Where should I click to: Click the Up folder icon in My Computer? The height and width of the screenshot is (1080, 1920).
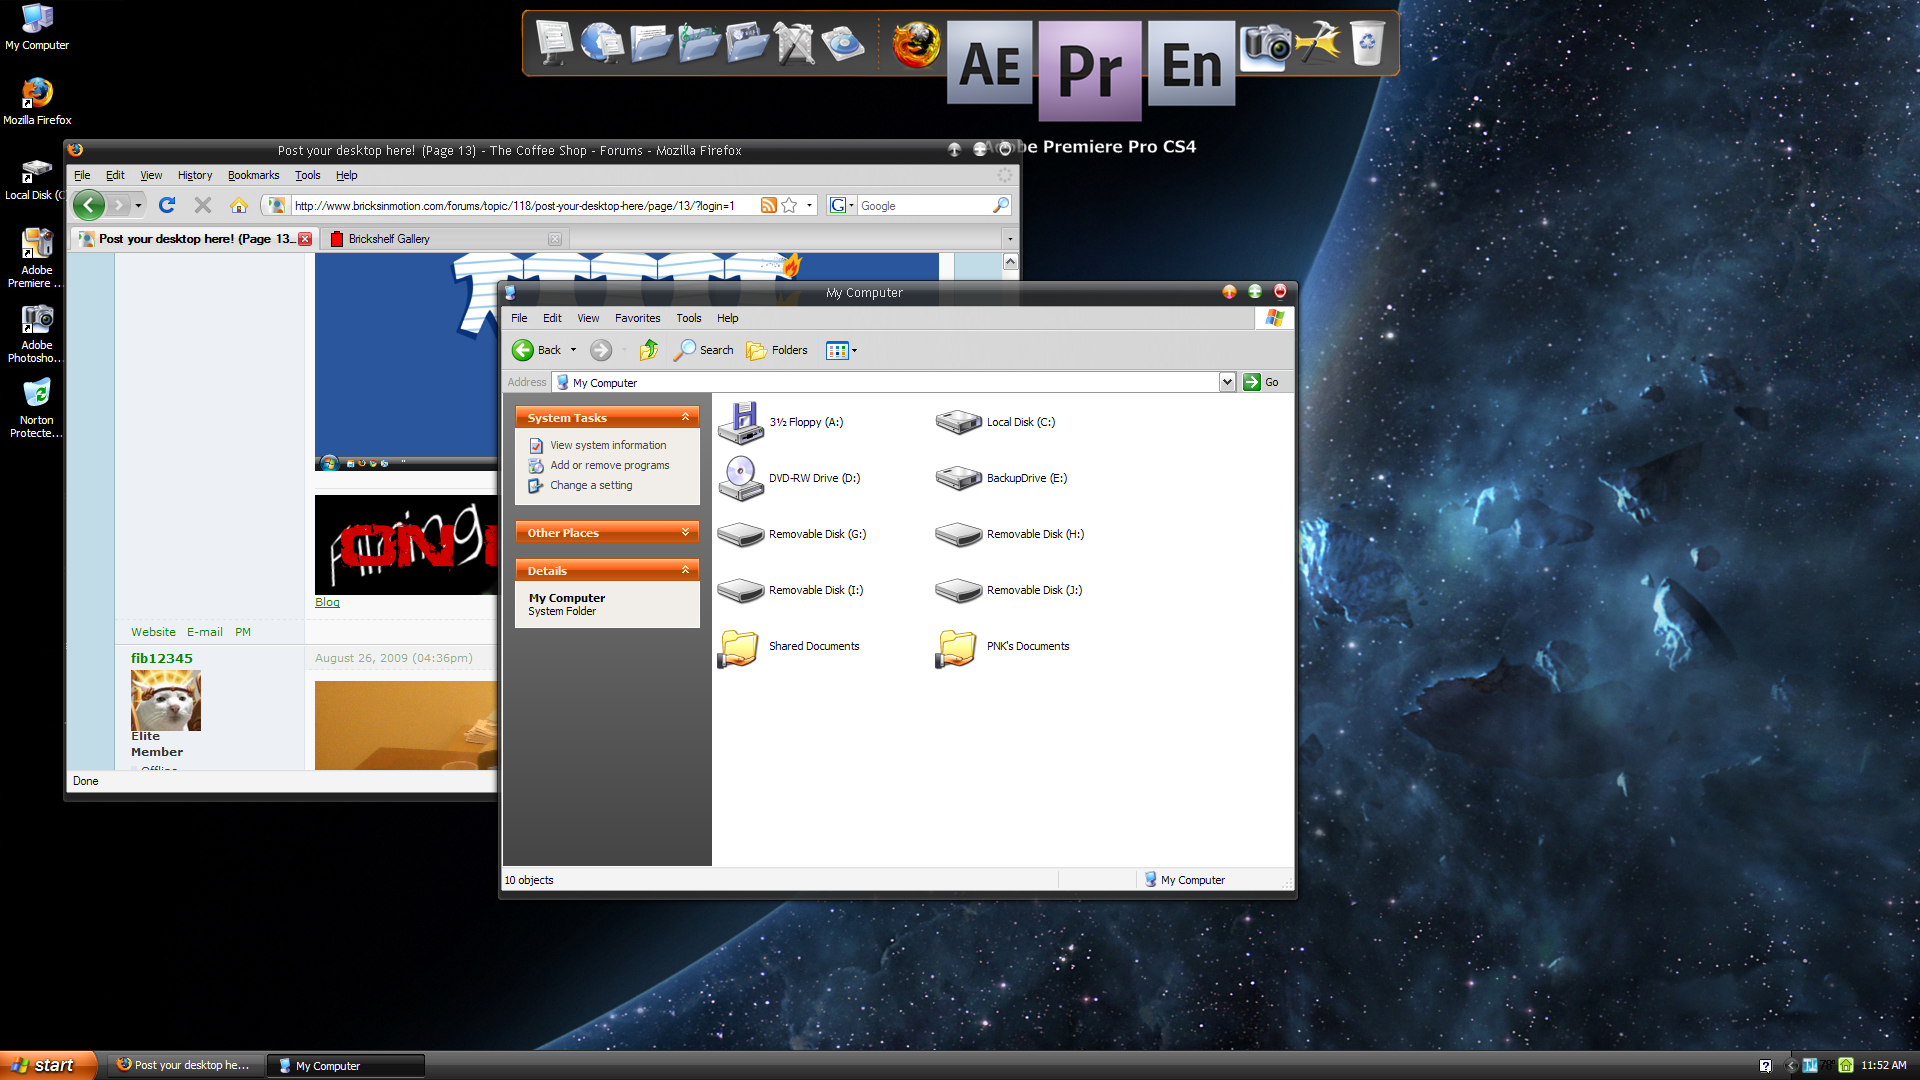tap(648, 350)
